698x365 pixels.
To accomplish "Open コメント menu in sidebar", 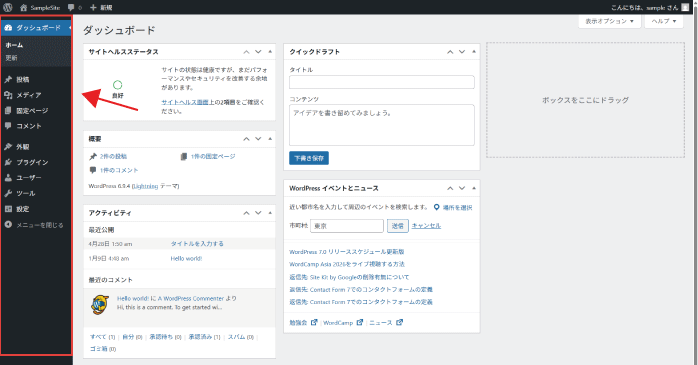I will (x=36, y=126).
